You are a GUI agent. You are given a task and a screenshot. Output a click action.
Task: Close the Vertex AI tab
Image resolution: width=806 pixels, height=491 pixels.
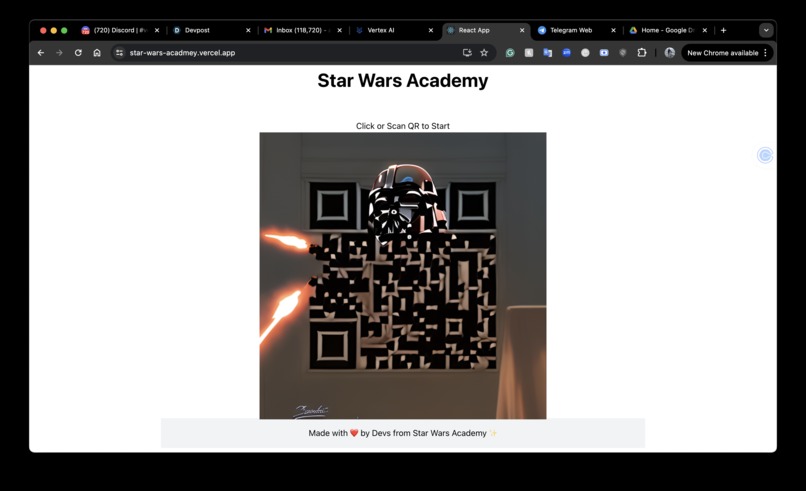431,30
